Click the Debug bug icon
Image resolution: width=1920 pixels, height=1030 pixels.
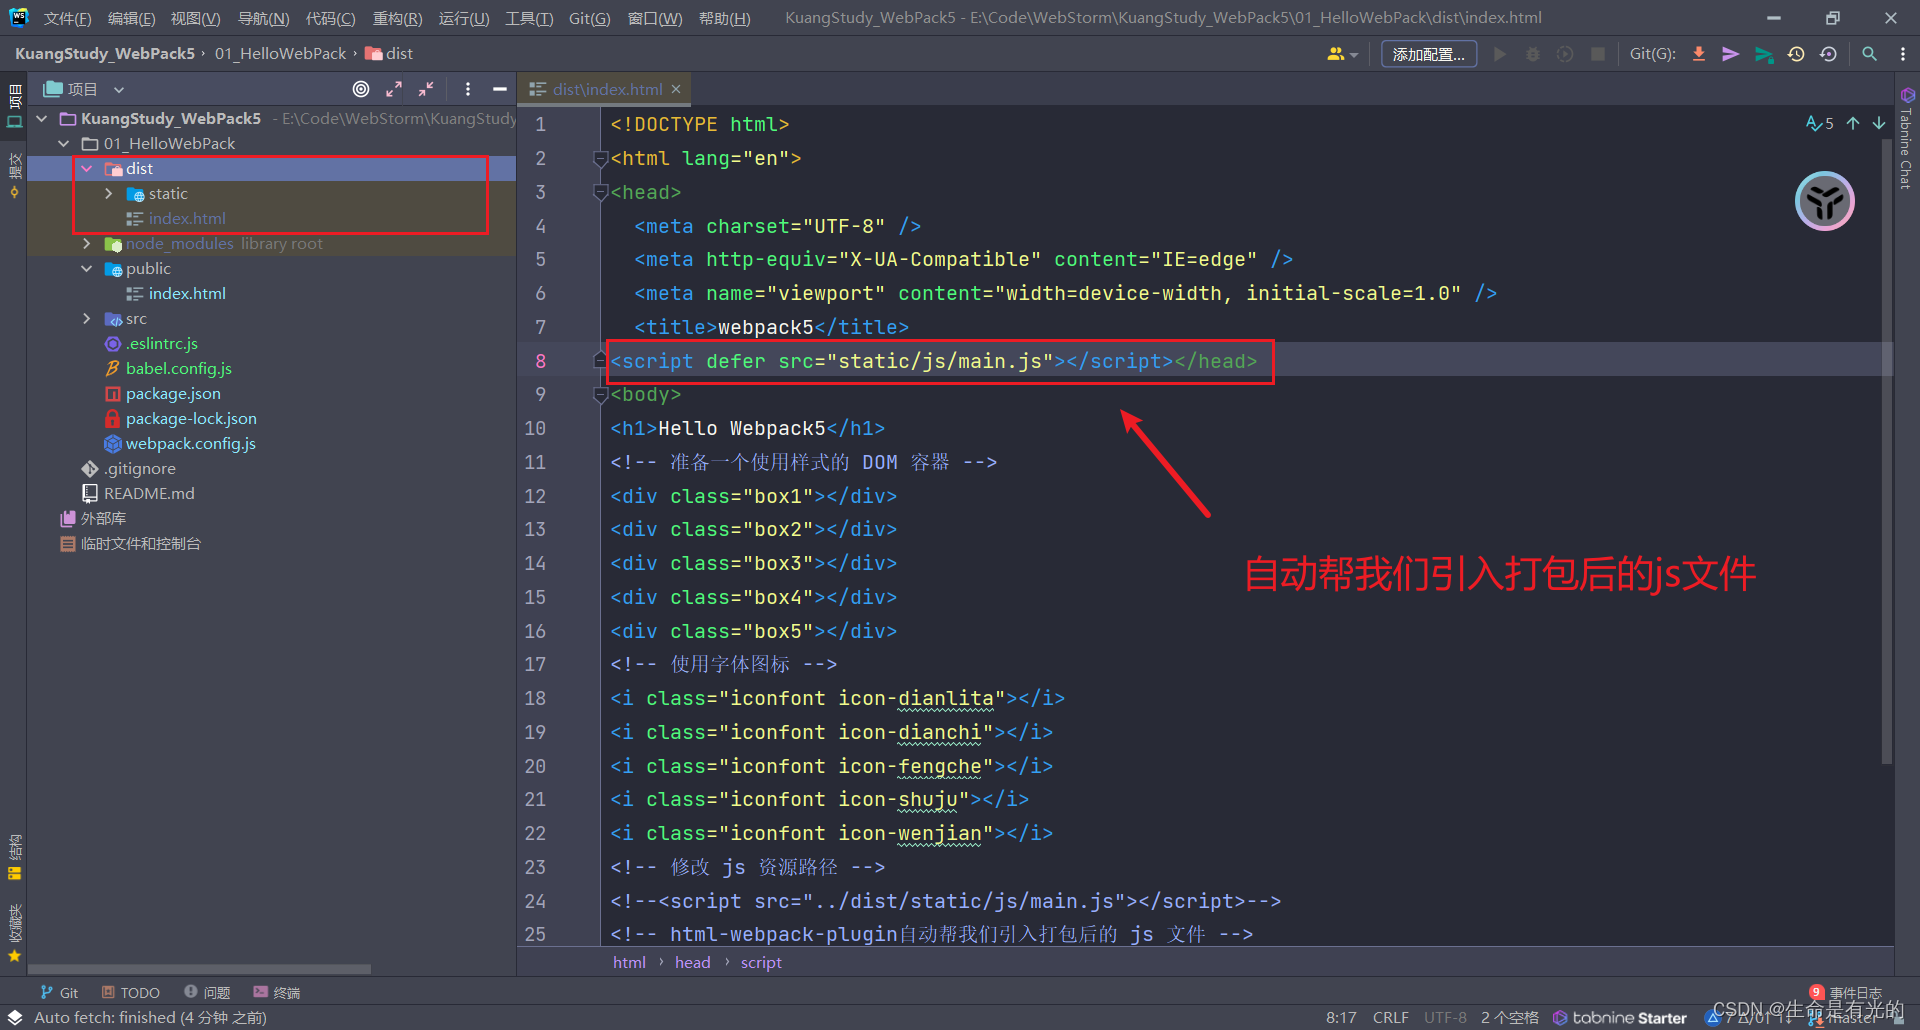[1532, 54]
